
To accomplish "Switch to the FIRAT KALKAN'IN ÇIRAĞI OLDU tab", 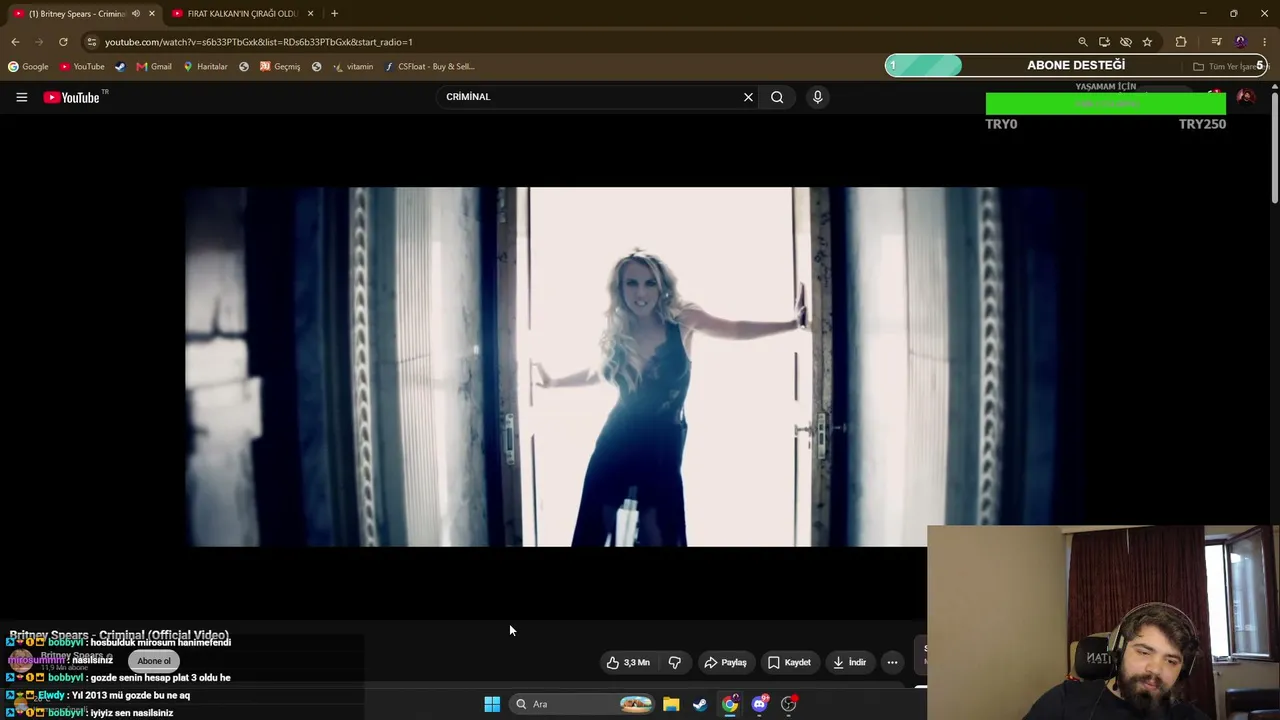I will pyautogui.click(x=241, y=13).
